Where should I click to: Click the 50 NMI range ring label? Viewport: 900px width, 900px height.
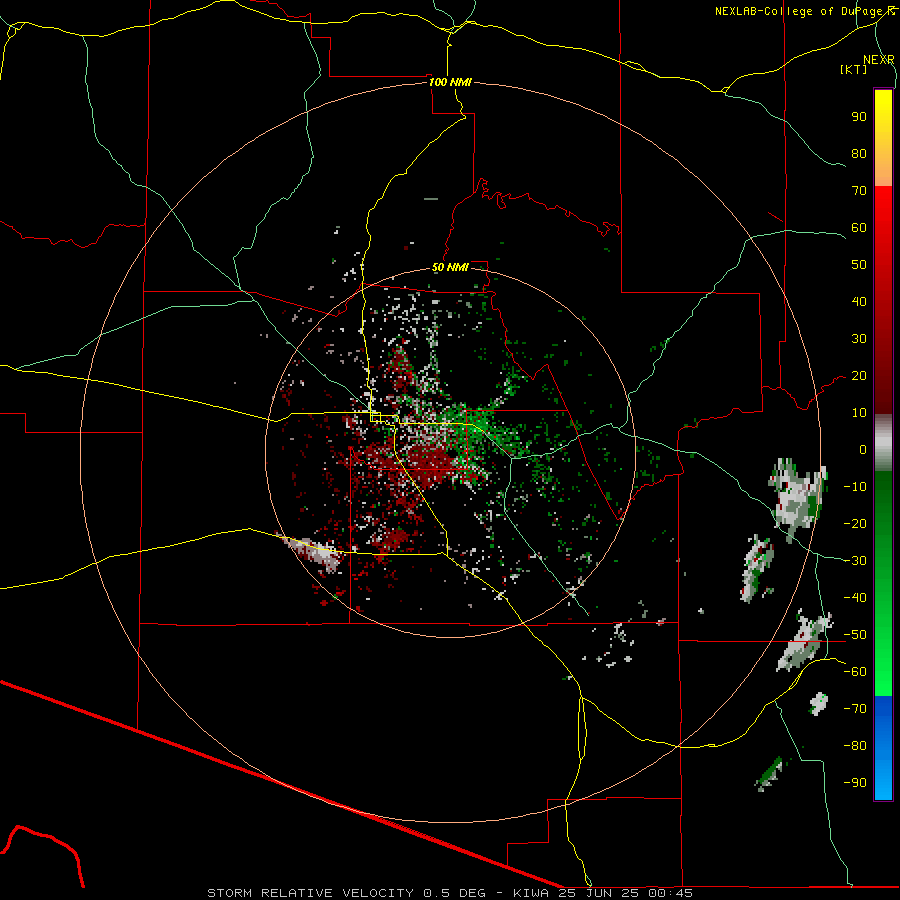[450, 267]
